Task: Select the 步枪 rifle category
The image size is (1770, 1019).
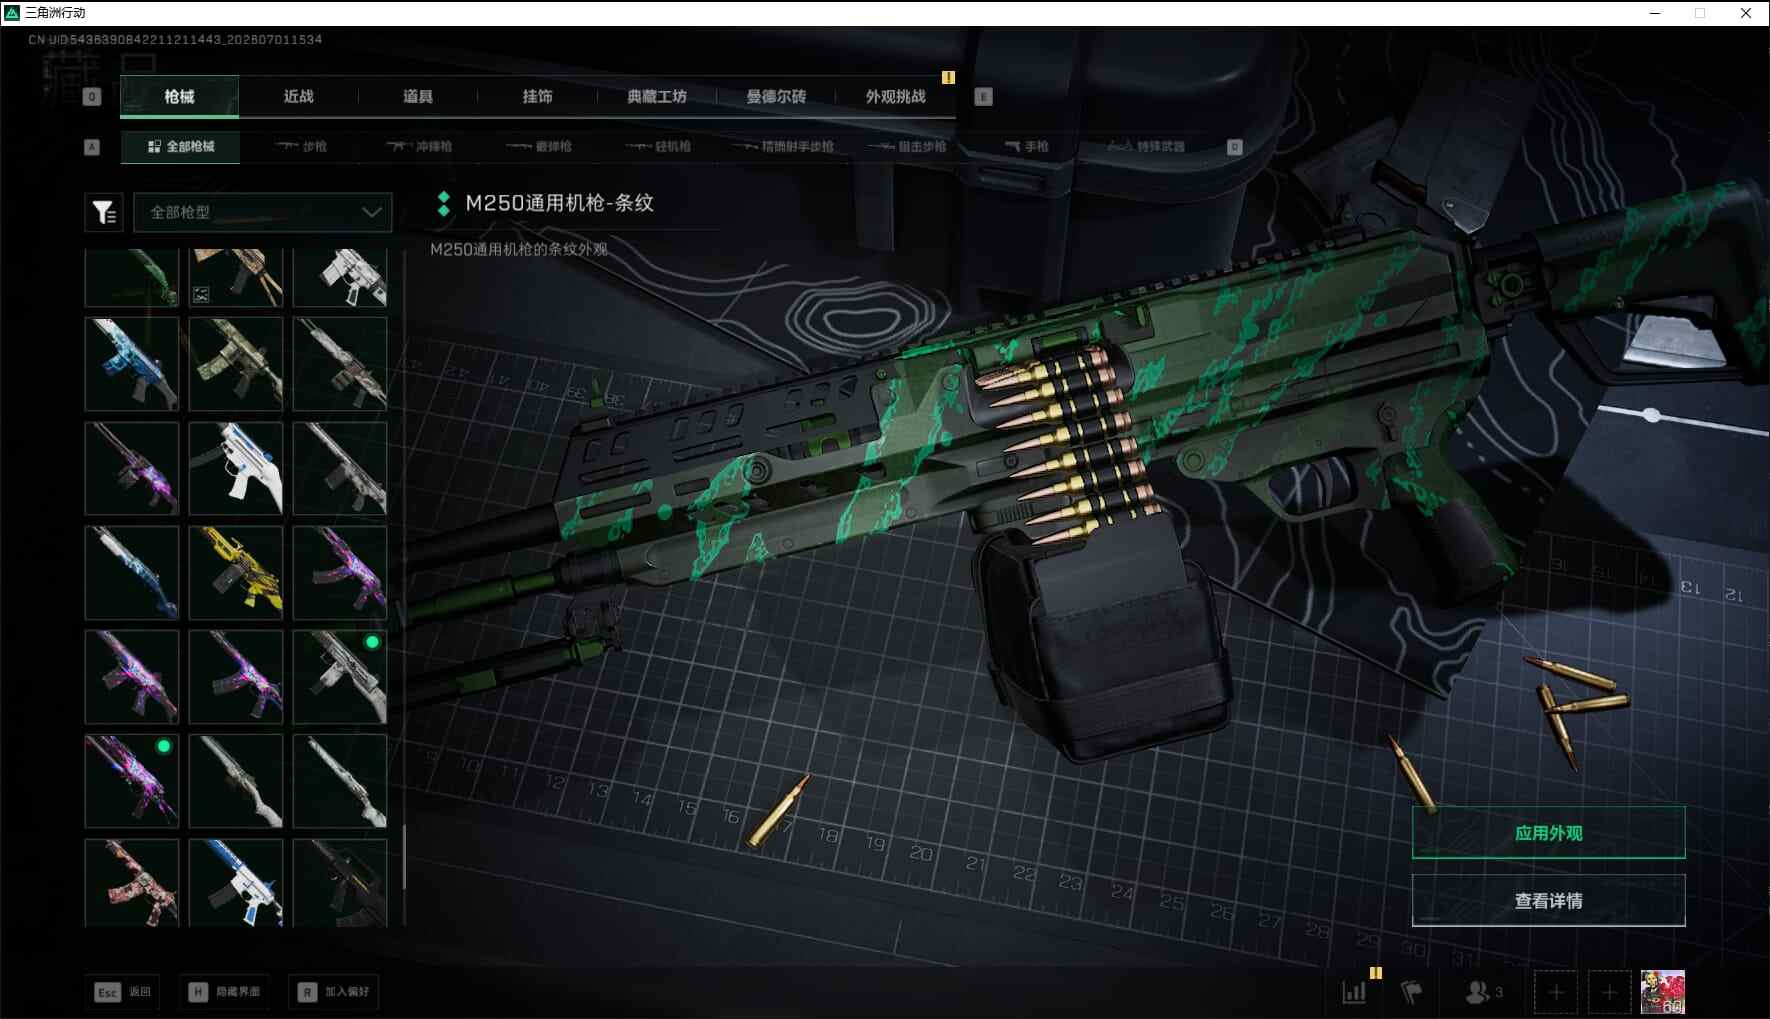Action: pos(301,146)
